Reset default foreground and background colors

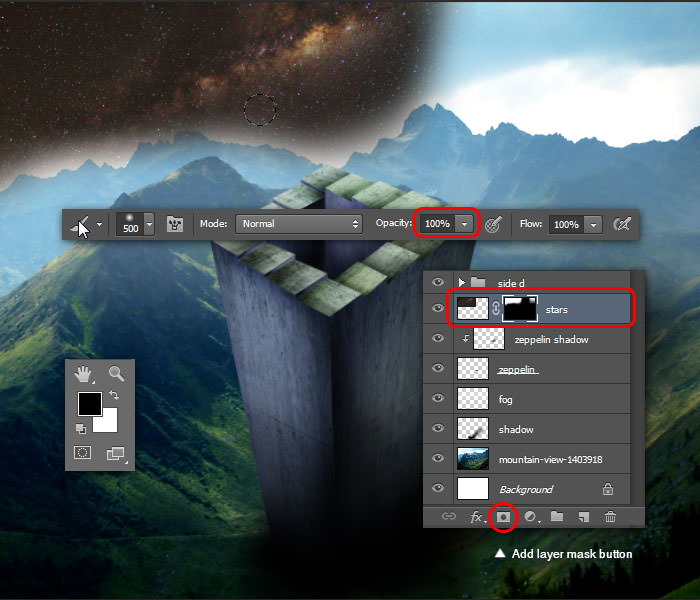[x=81, y=429]
